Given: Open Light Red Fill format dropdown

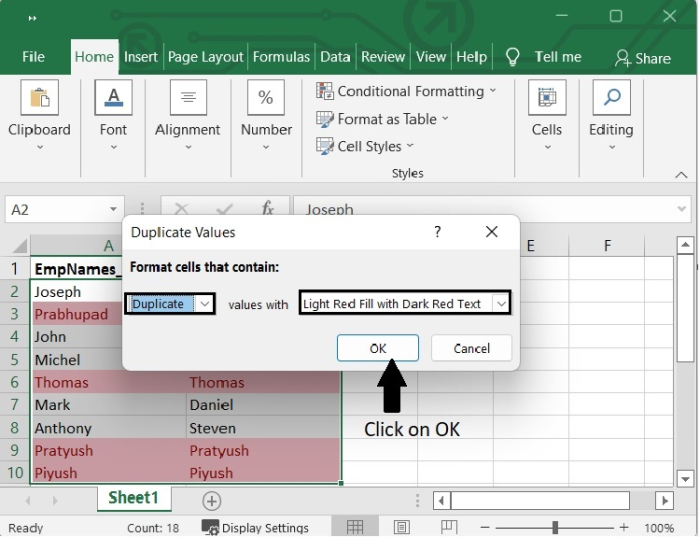Looking at the screenshot, I should [500, 304].
